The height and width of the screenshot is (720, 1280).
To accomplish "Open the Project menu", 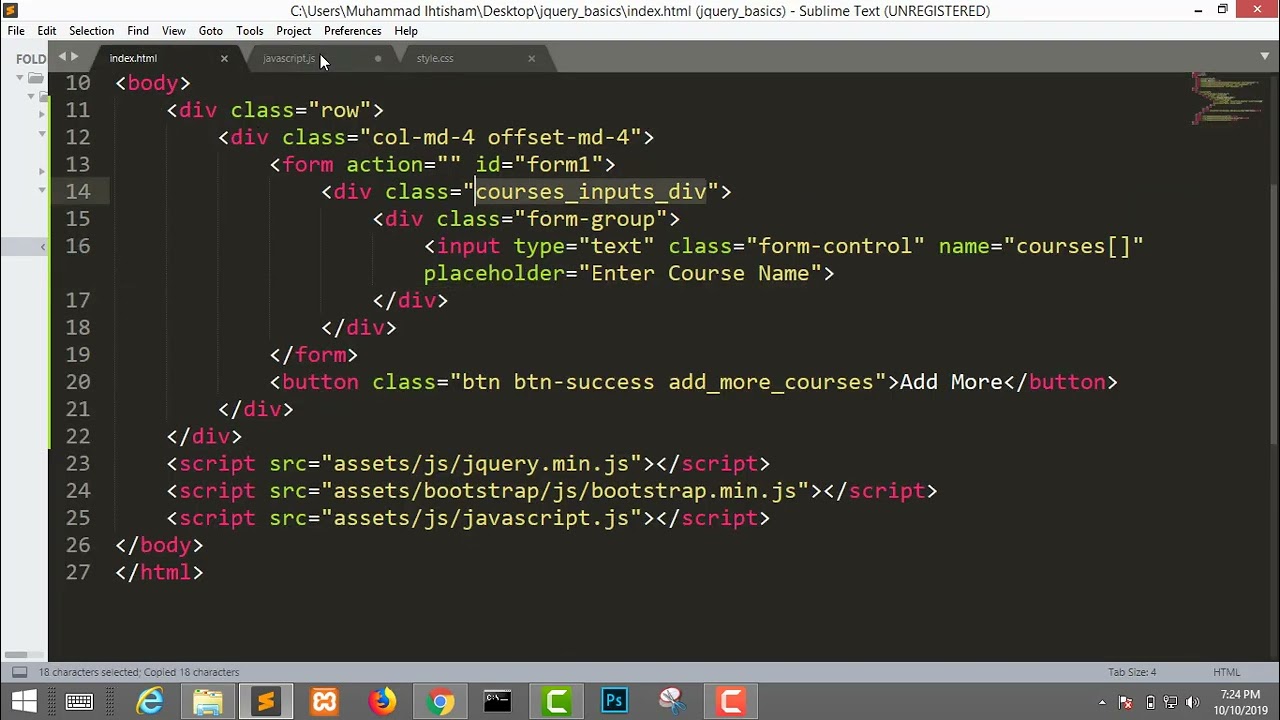I will tap(294, 31).
